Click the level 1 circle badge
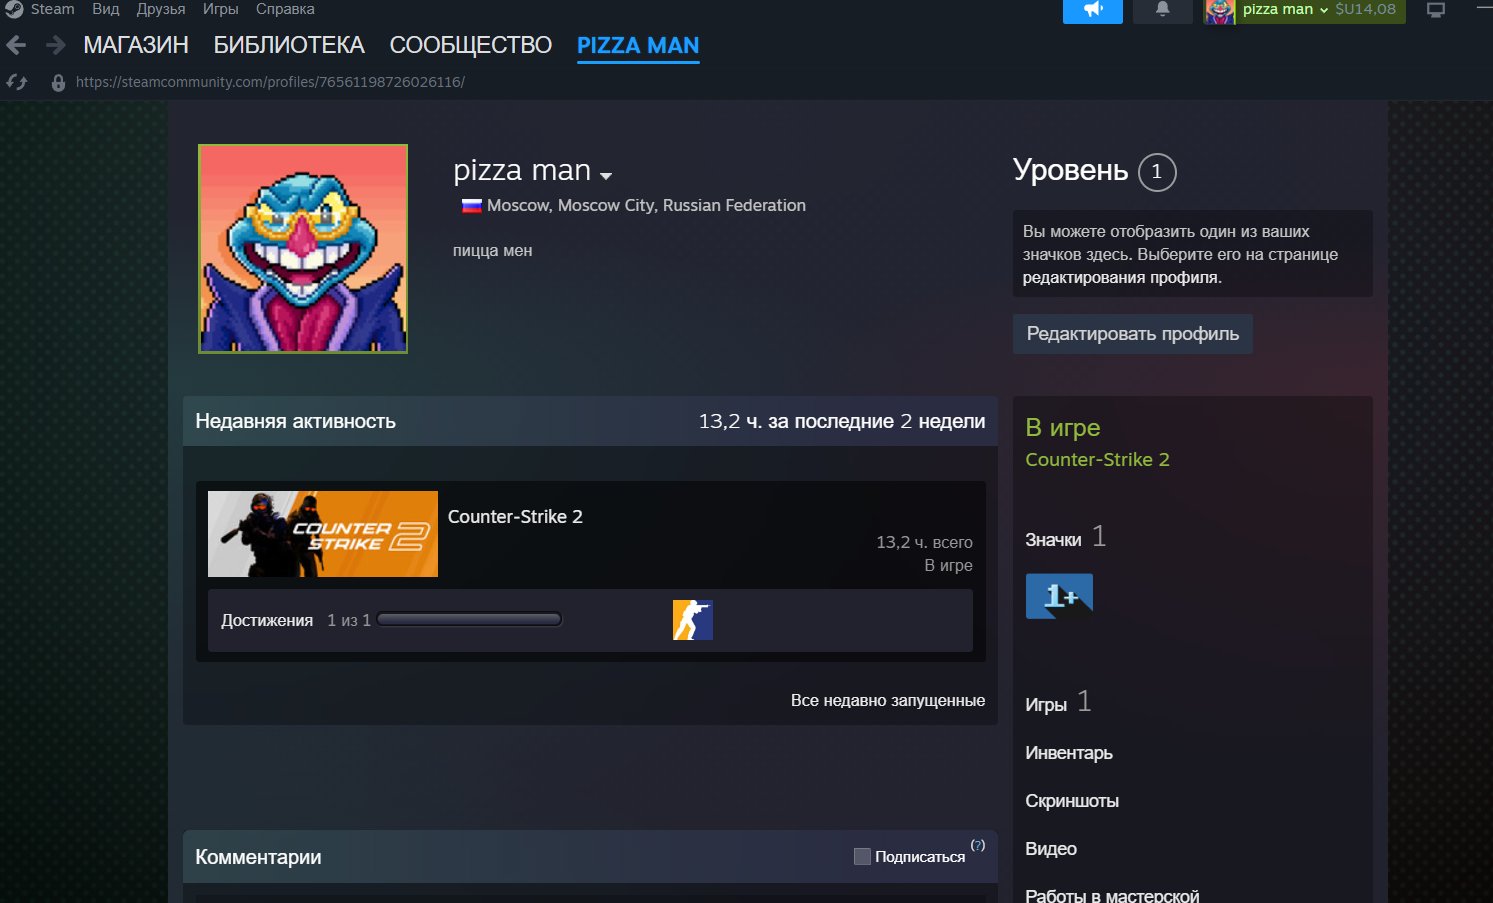This screenshot has height=903, width=1493. [1157, 172]
